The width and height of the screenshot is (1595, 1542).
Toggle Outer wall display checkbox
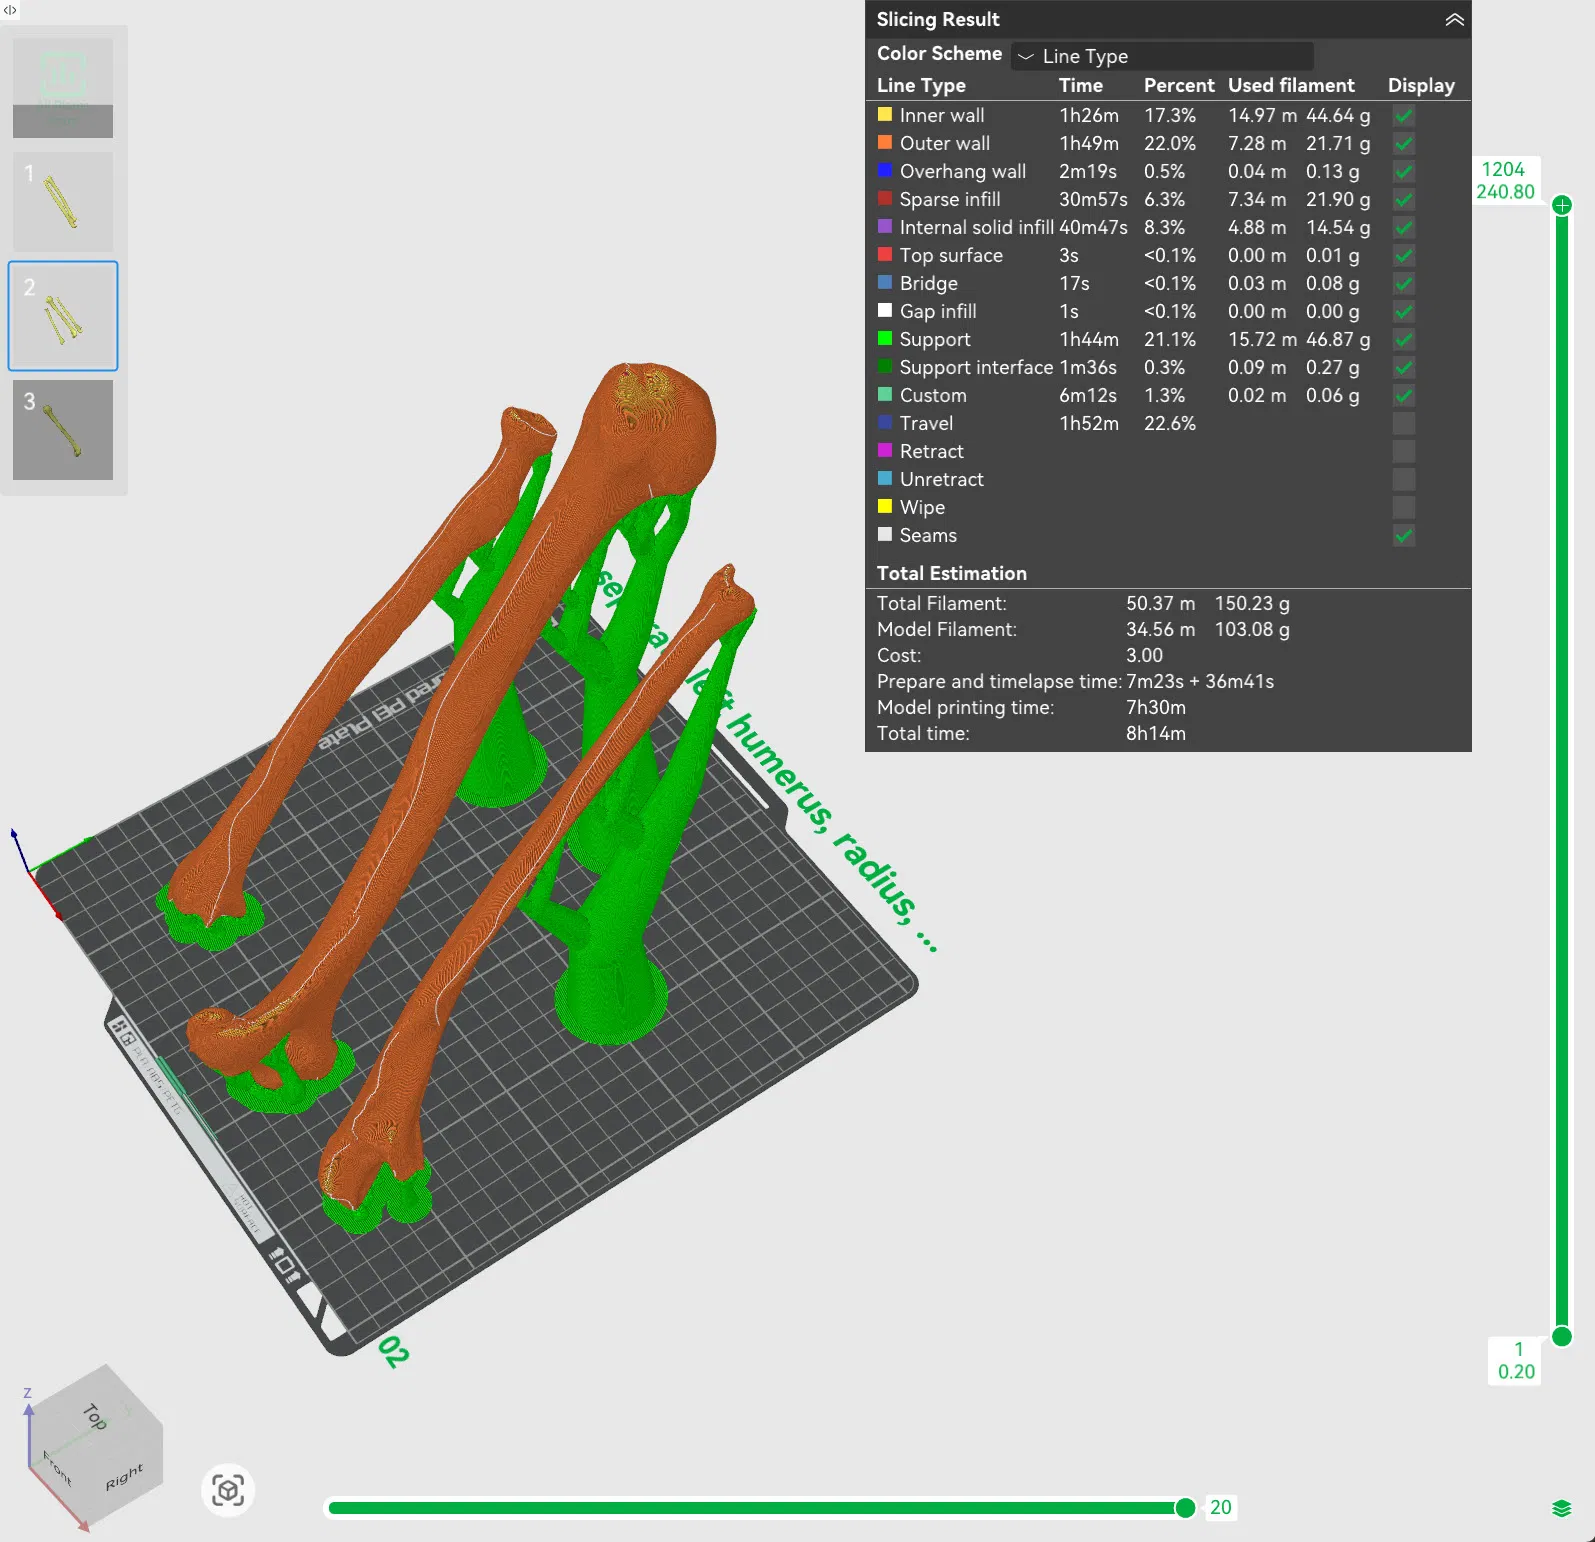[x=1404, y=143]
